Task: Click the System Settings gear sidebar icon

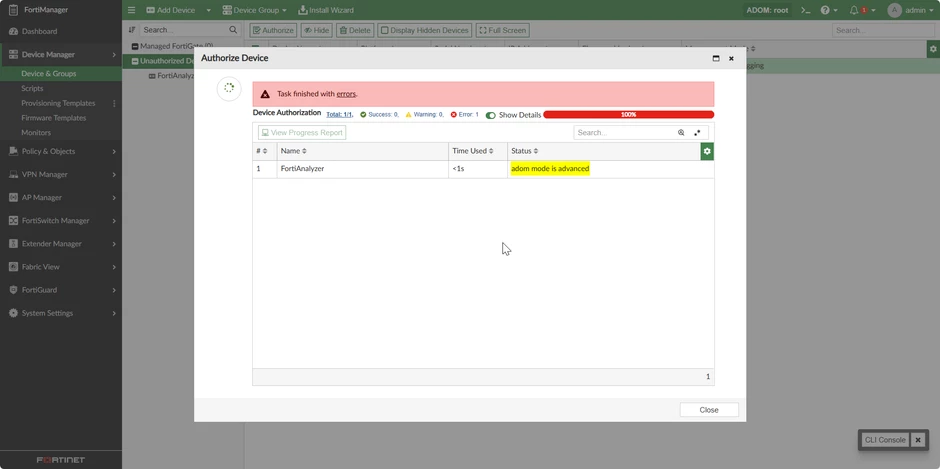Action: point(13,313)
